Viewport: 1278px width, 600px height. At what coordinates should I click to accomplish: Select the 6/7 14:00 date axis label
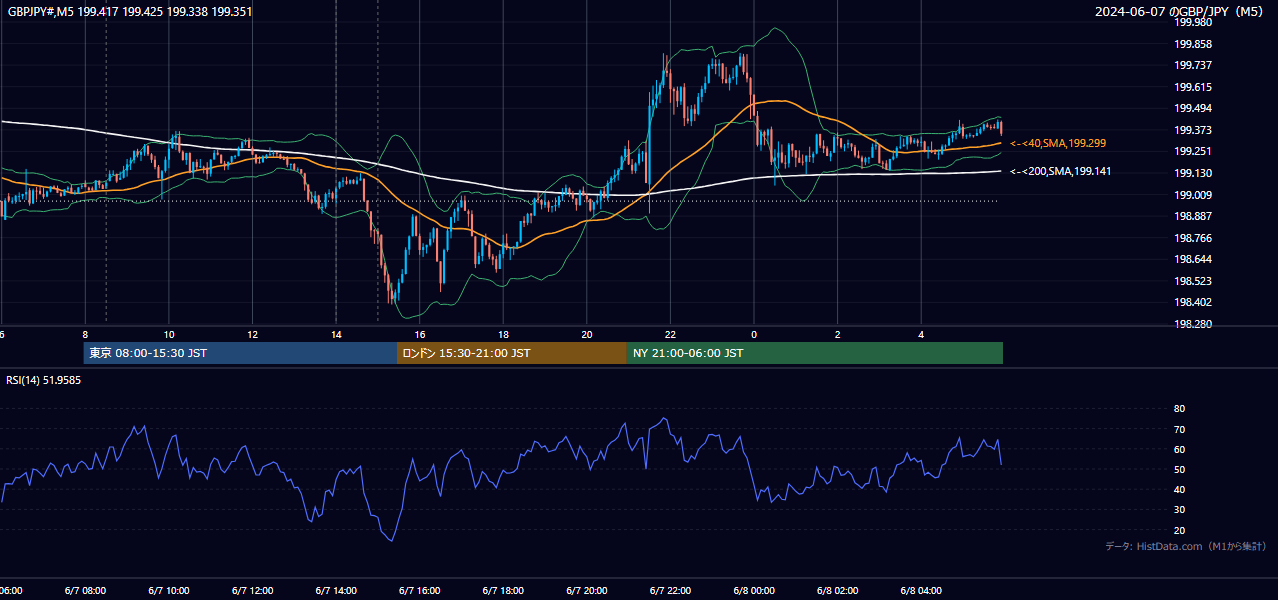(x=336, y=591)
